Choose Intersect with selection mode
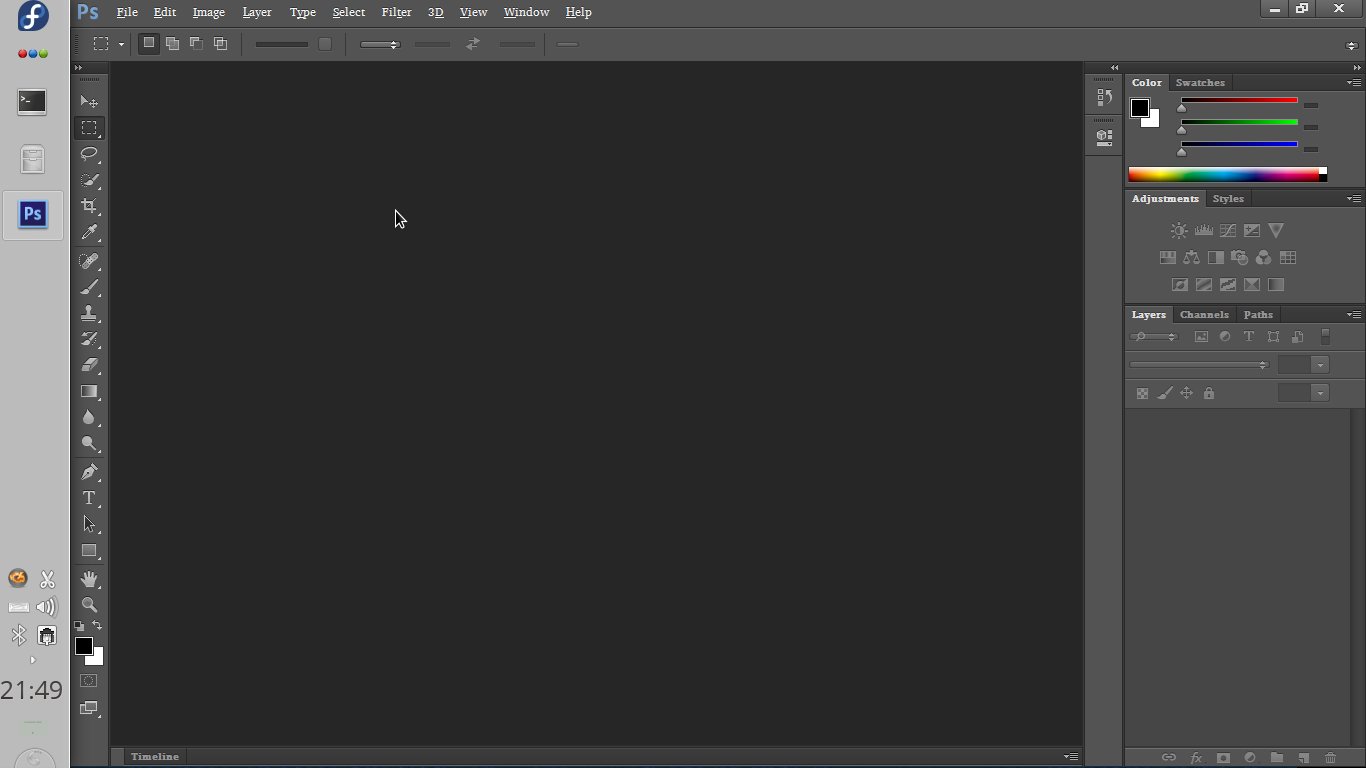 (220, 44)
